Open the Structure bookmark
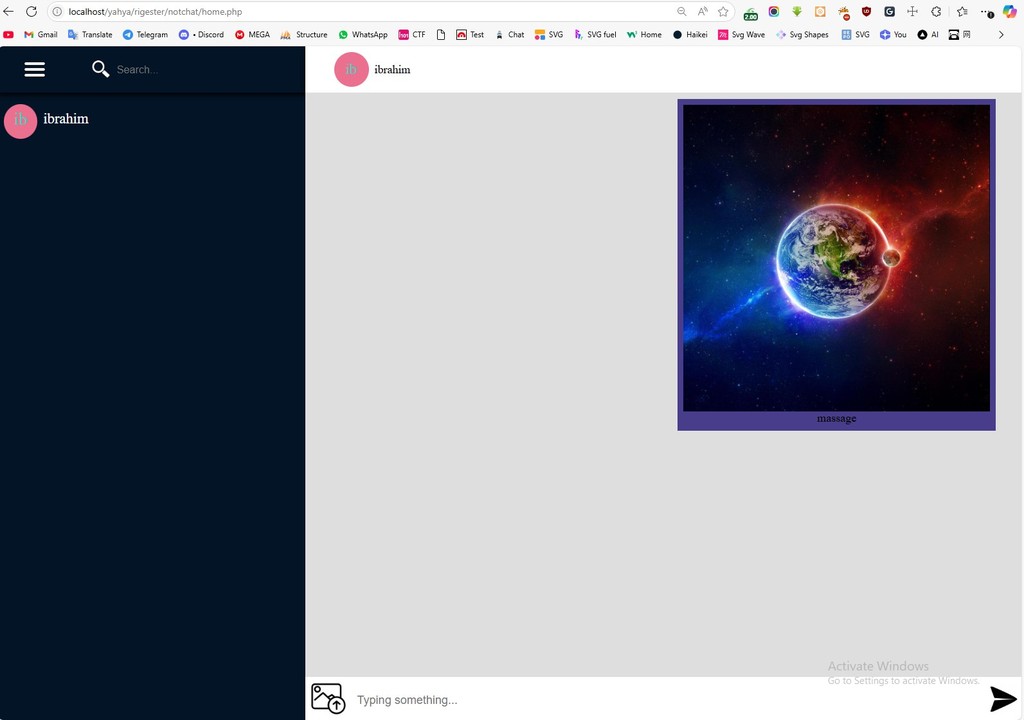This screenshot has width=1024, height=720. [304, 35]
